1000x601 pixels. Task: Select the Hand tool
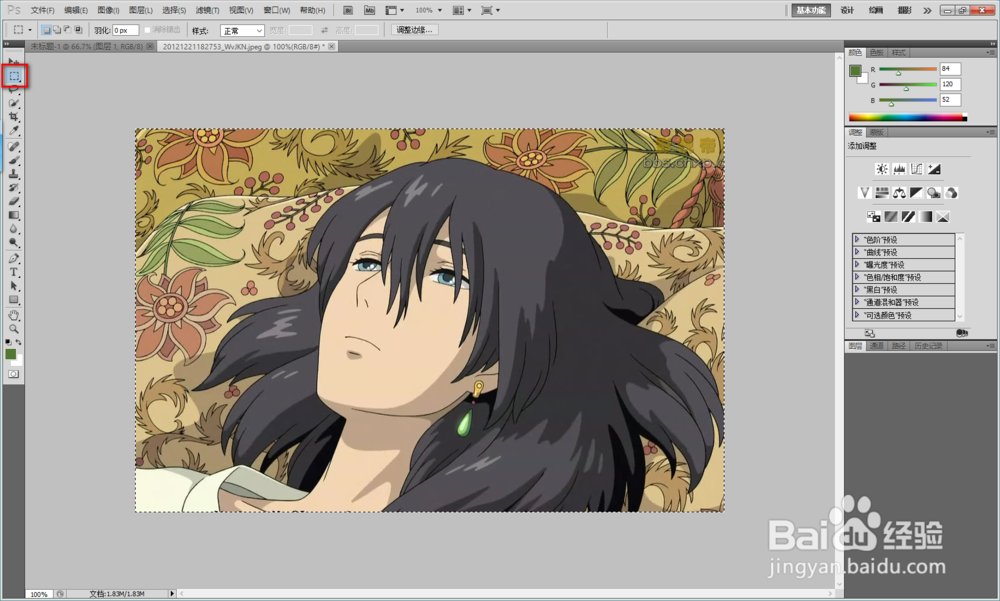pos(13,315)
